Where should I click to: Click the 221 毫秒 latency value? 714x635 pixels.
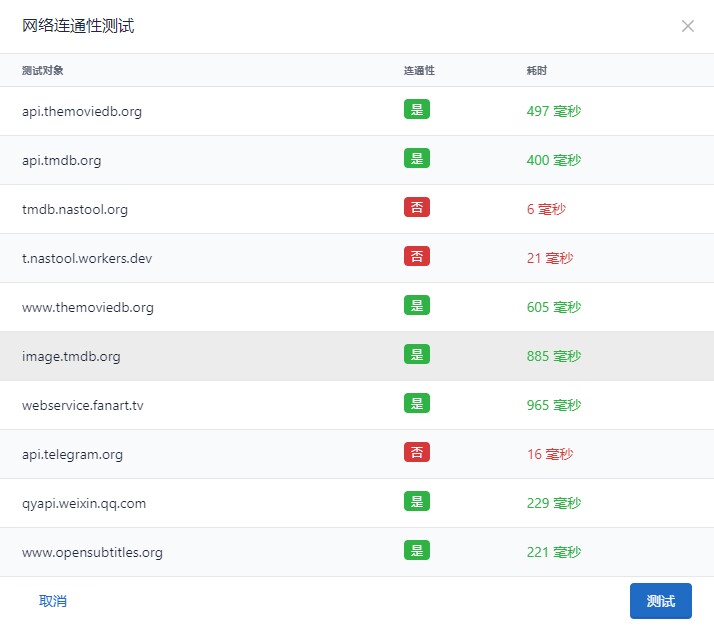click(x=554, y=552)
